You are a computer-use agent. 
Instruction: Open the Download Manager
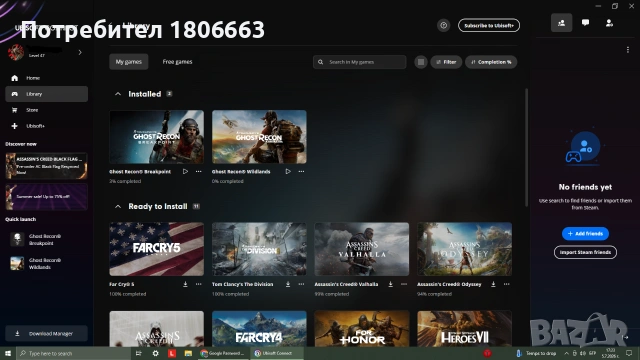(47, 333)
